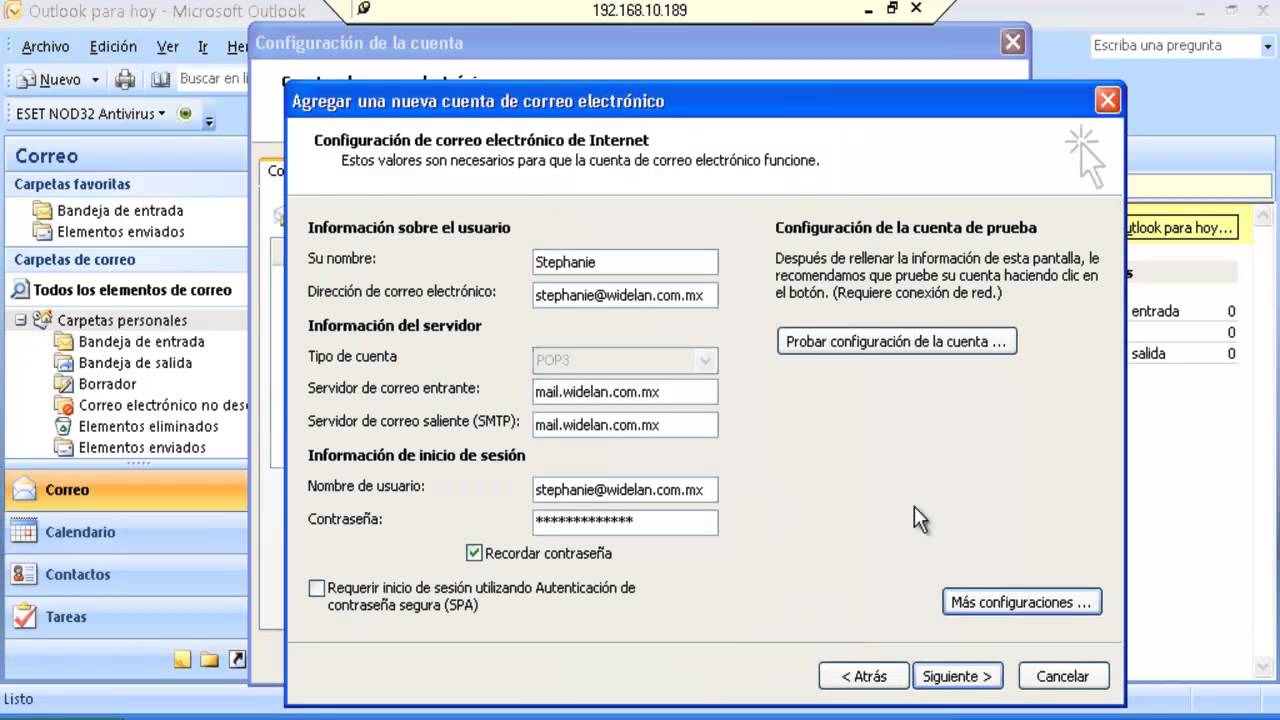Click the Servidor de correo entrante field
Screen dimensions: 1280x720
point(625,392)
